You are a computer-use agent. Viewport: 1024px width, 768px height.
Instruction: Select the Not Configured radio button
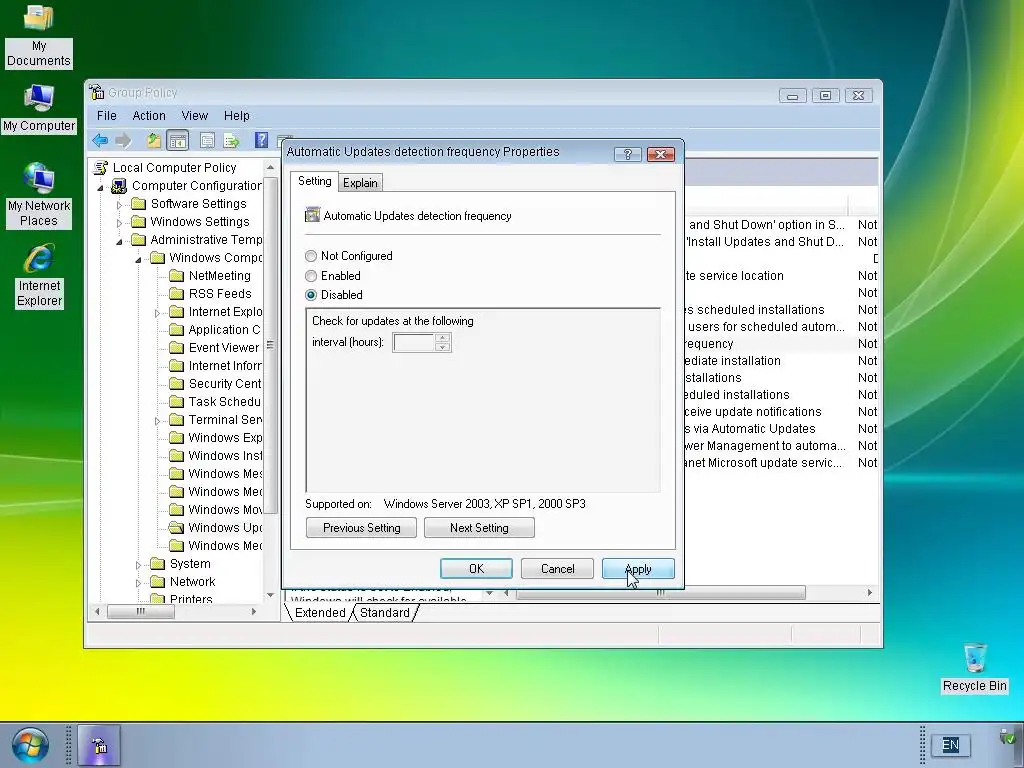[311, 256]
